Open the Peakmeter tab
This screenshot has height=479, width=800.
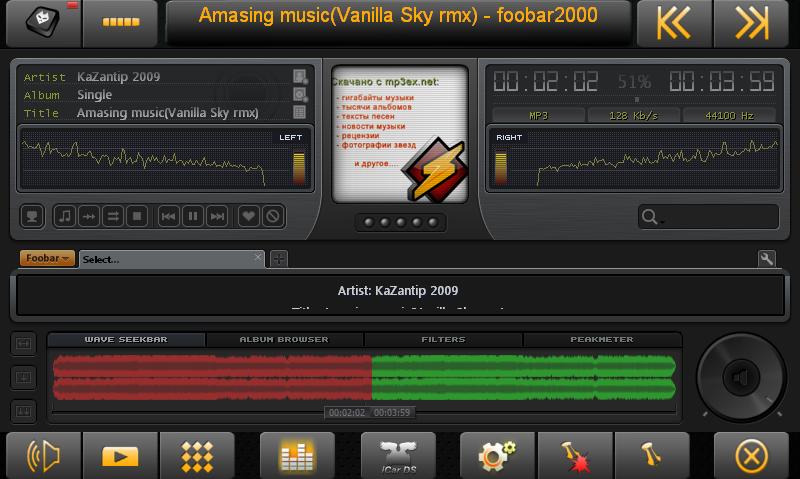601,340
